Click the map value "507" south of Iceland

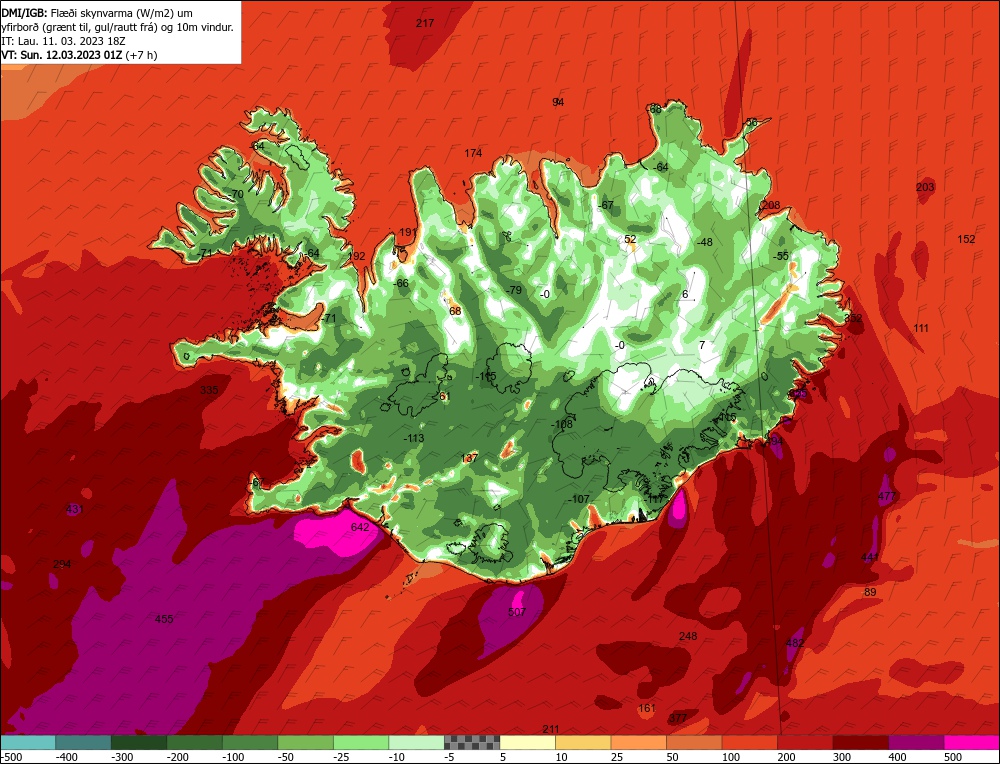pos(517,612)
